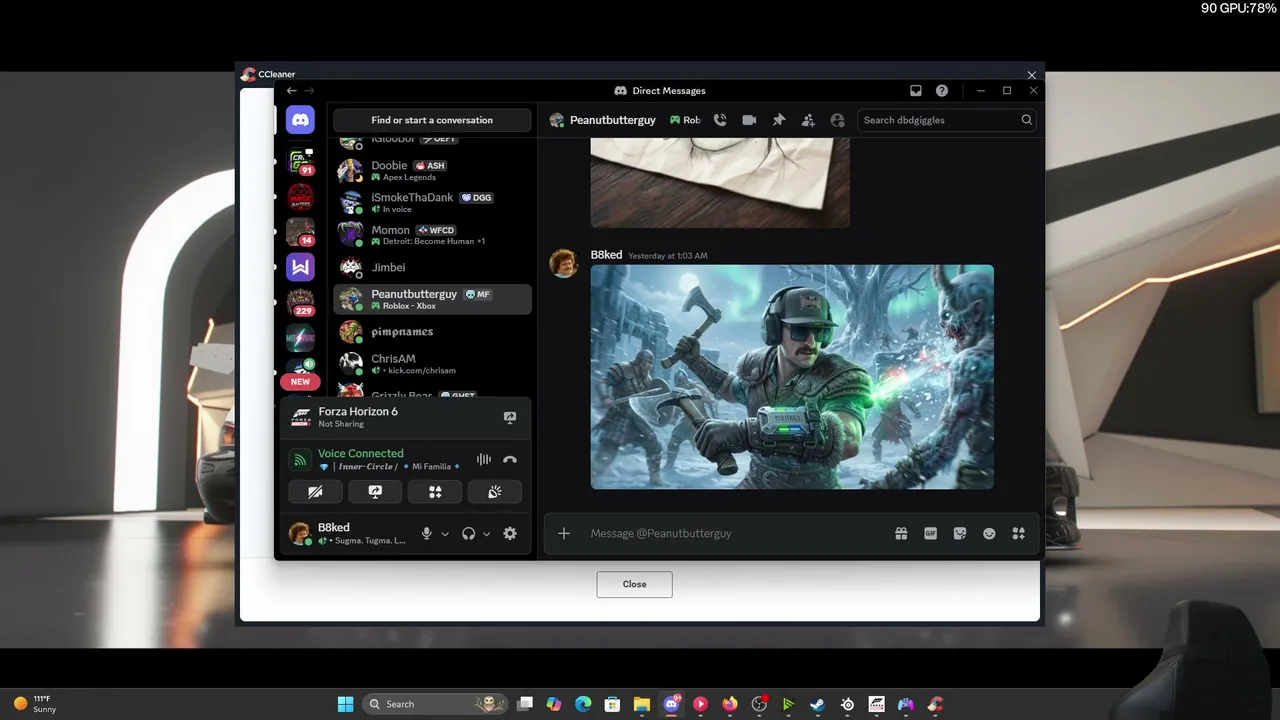This screenshot has width=1280, height=720.
Task: Open the DM with Jimbei
Action: coord(432,267)
